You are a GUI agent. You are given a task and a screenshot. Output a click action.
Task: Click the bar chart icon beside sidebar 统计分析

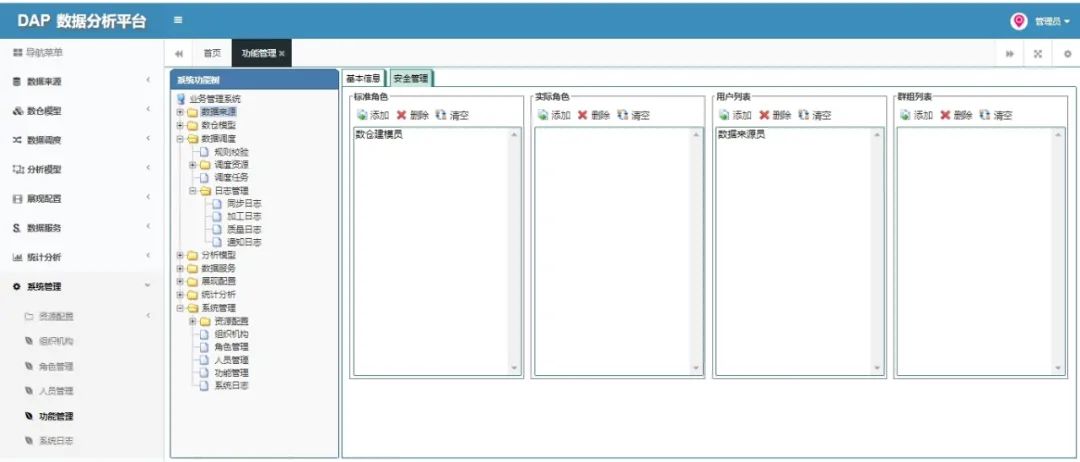click(x=18, y=257)
